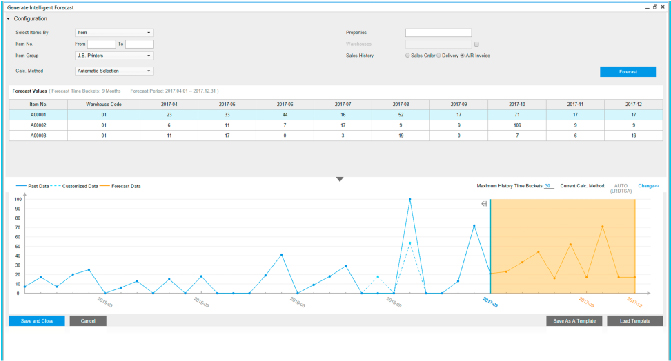671x361 pixels.
Task: Click the forecast boundary drag handle icon
Action: (484, 204)
